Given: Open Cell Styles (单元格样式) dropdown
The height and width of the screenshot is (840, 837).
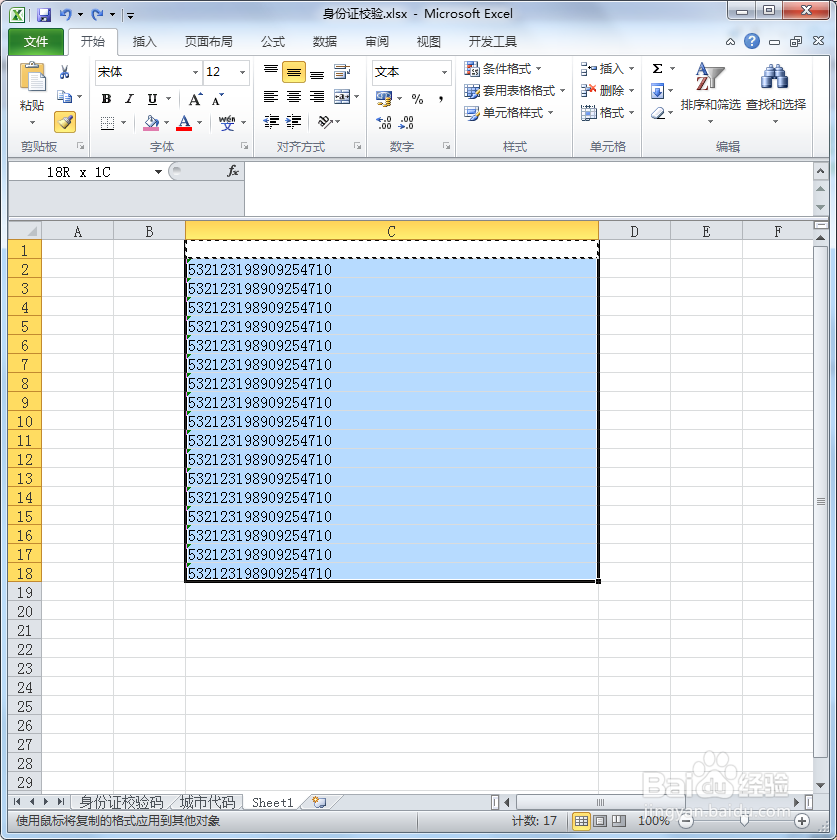Looking at the screenshot, I should coord(509,113).
